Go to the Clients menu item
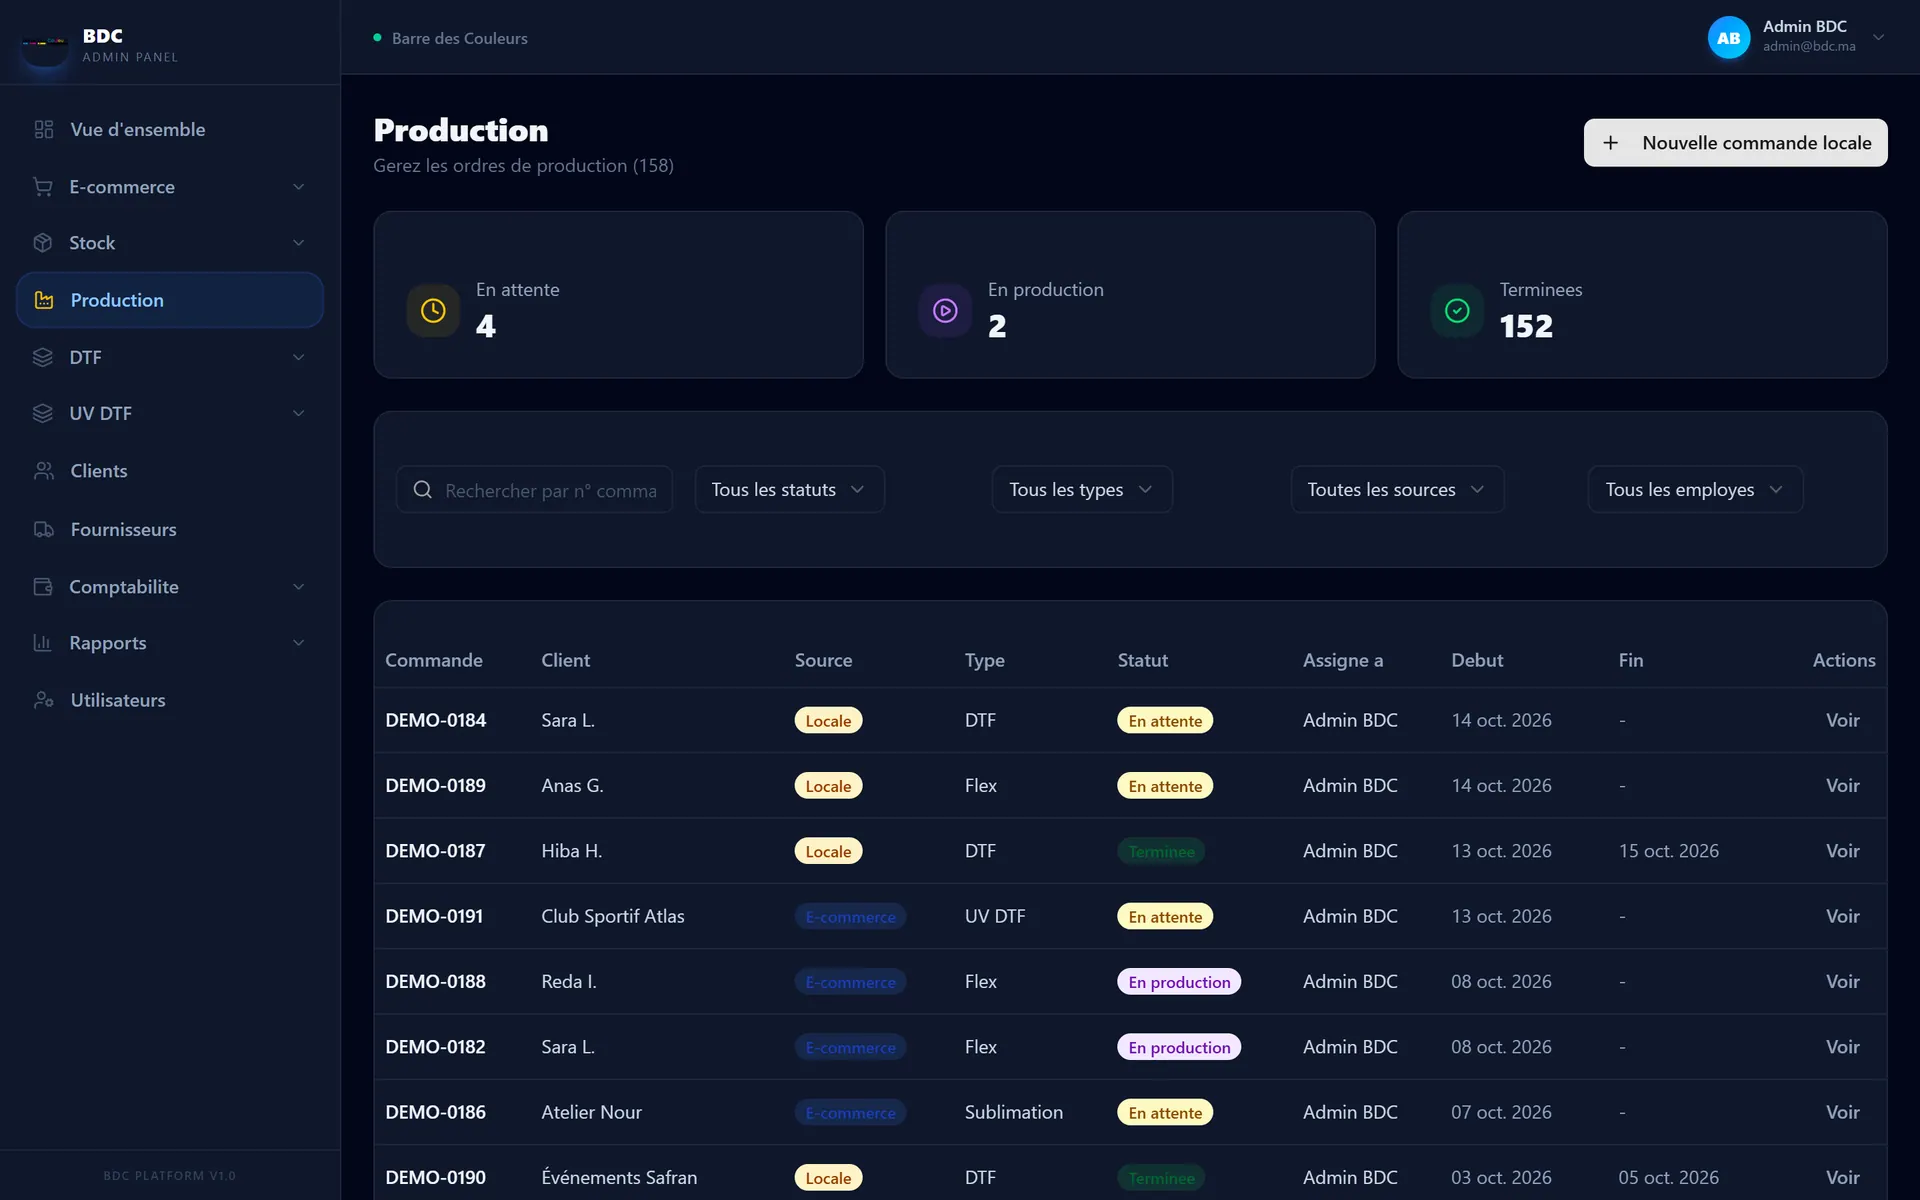The height and width of the screenshot is (1200, 1920). [x=170, y=471]
